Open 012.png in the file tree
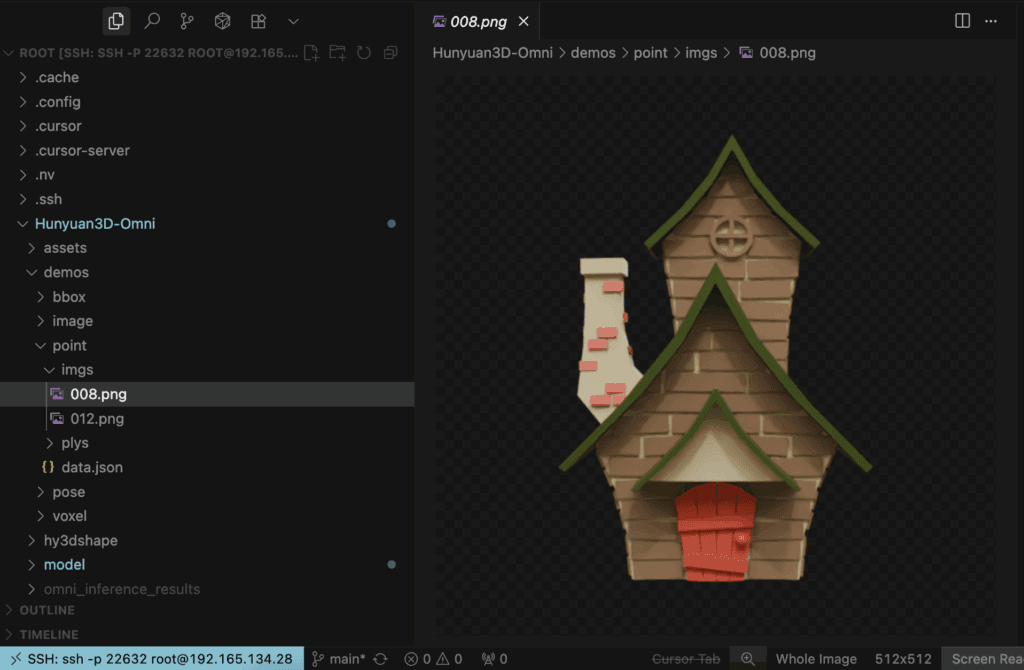The height and width of the screenshot is (670, 1024). (97, 419)
